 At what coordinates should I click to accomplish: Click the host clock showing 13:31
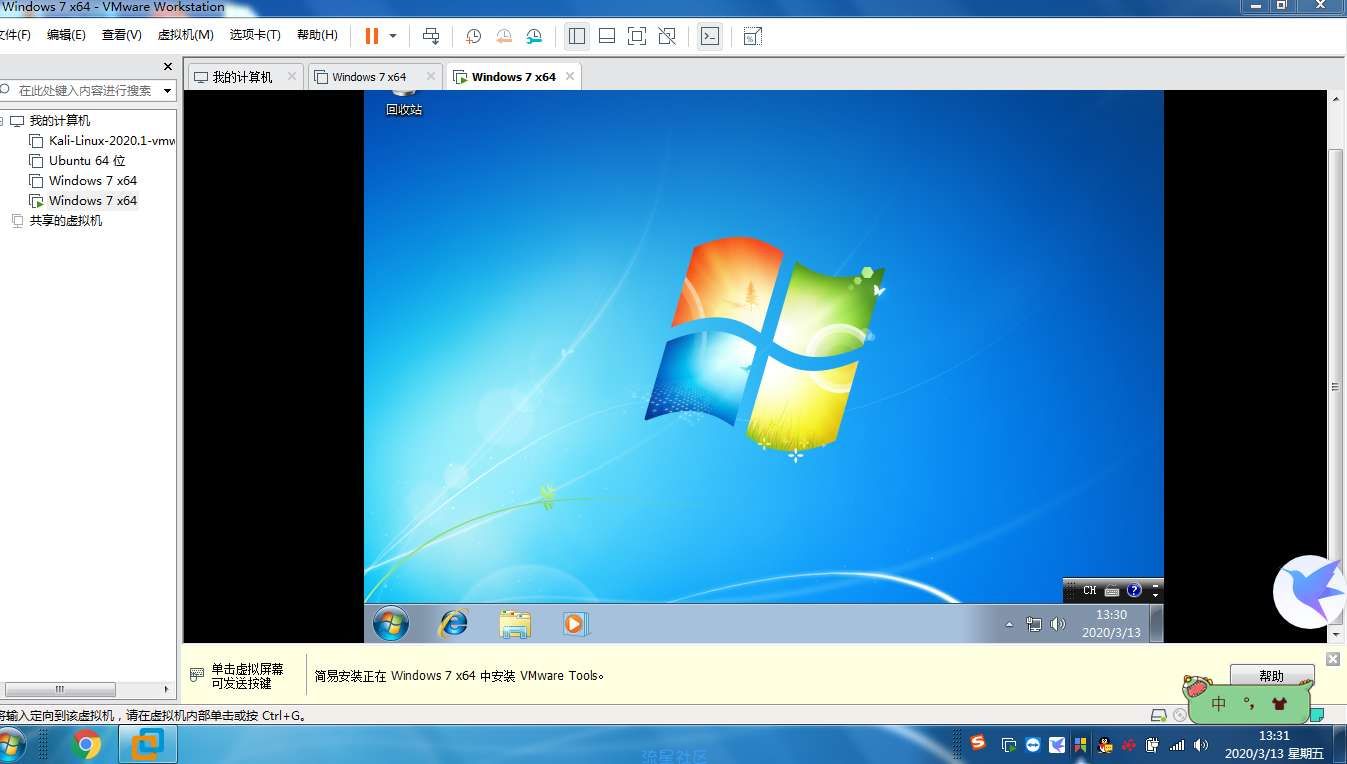1274,745
